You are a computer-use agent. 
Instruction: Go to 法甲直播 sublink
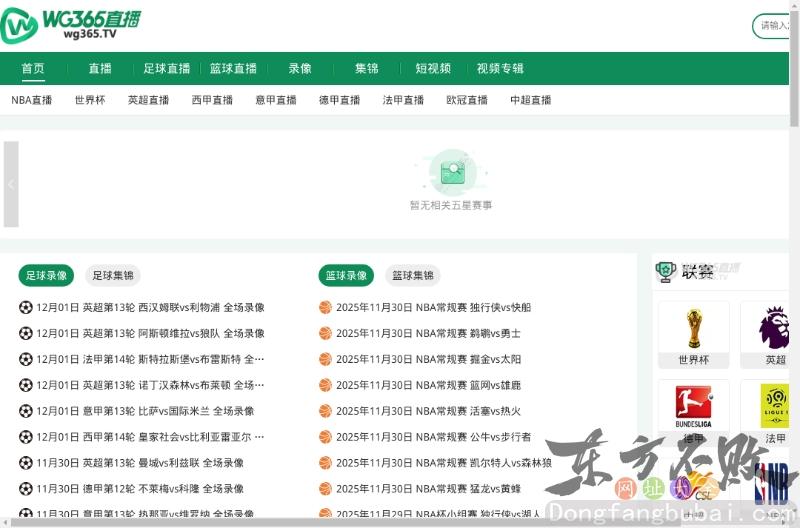coord(404,100)
